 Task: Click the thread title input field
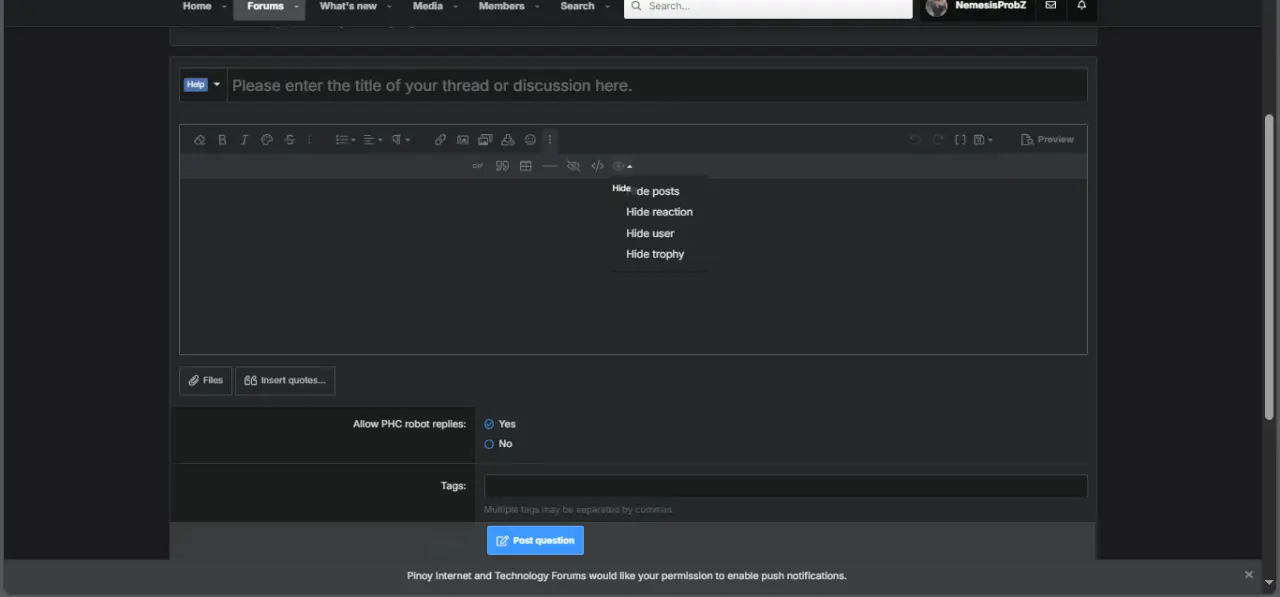(x=657, y=85)
